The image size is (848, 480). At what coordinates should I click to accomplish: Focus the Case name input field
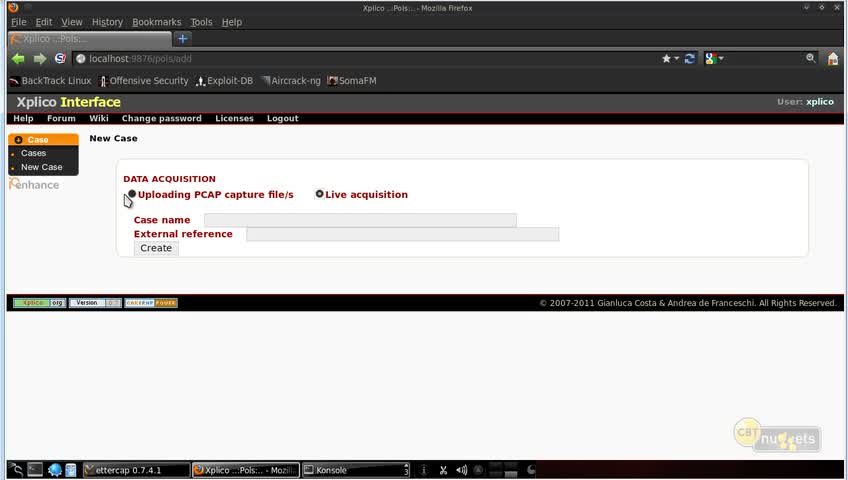360,219
